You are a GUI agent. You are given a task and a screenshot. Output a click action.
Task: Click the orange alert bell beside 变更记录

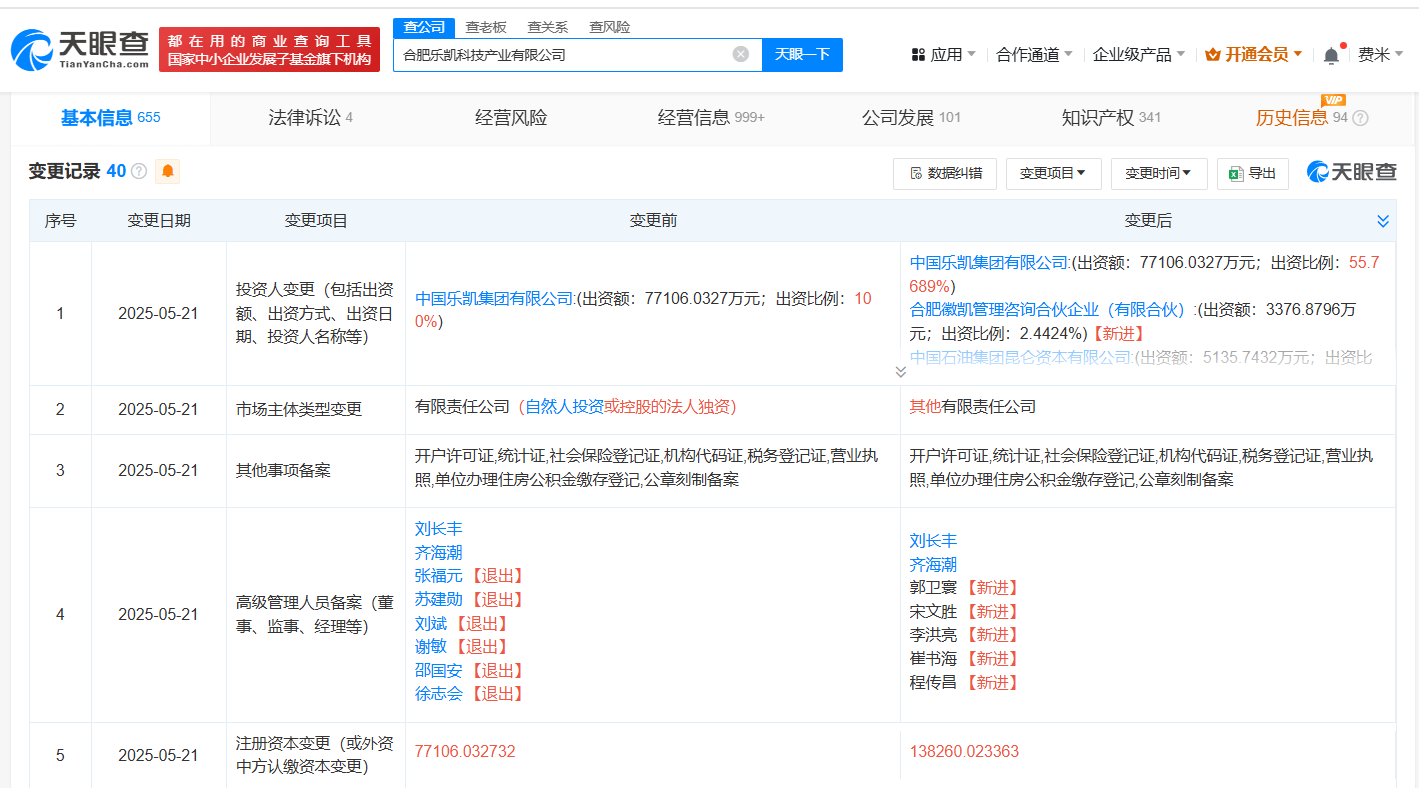(167, 171)
